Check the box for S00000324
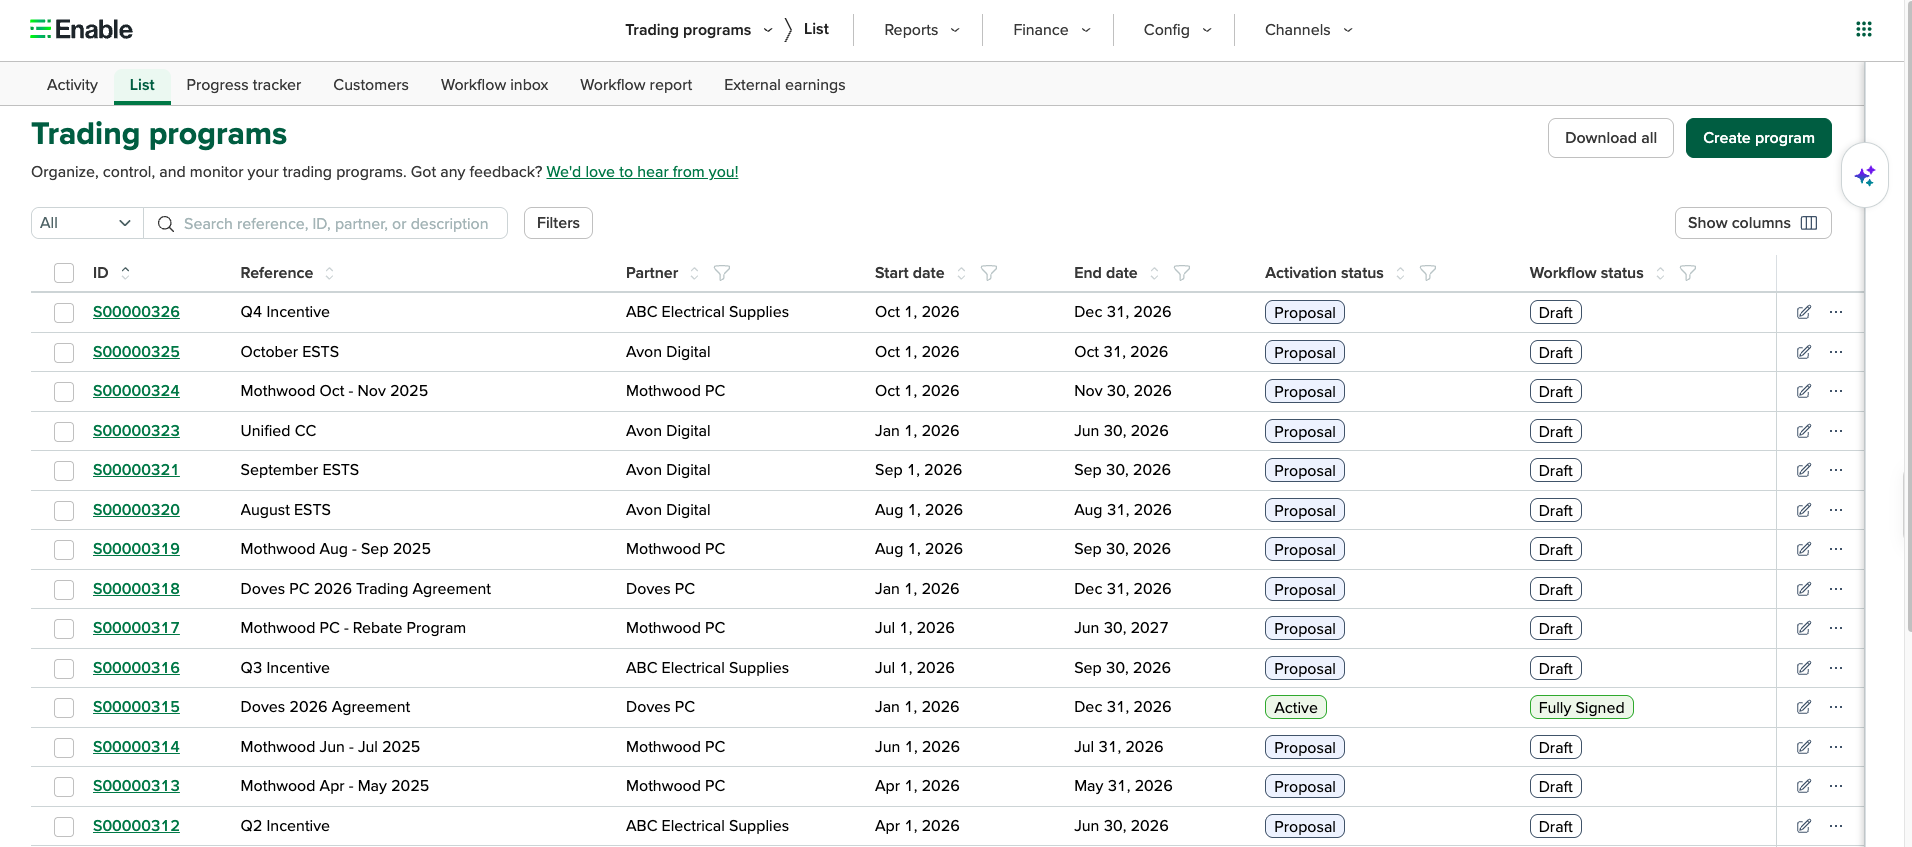Viewport: 1912px width, 847px height. coord(64,392)
